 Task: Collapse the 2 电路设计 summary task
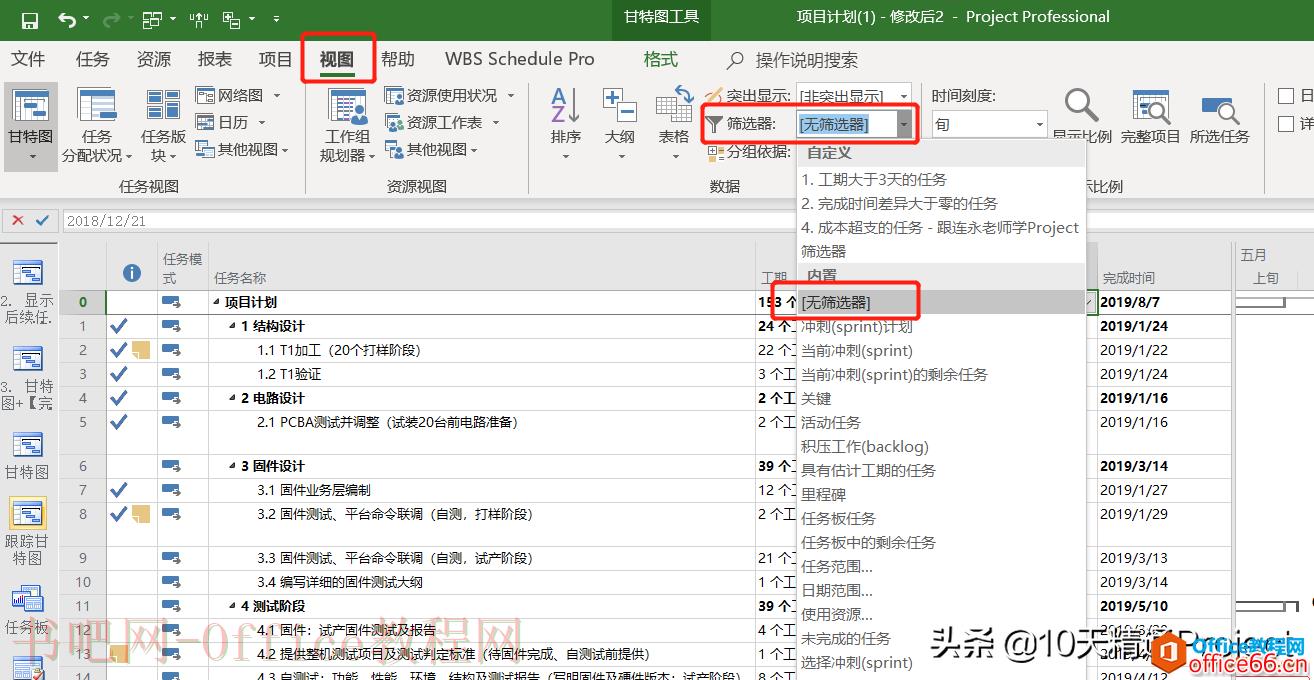[x=233, y=398]
